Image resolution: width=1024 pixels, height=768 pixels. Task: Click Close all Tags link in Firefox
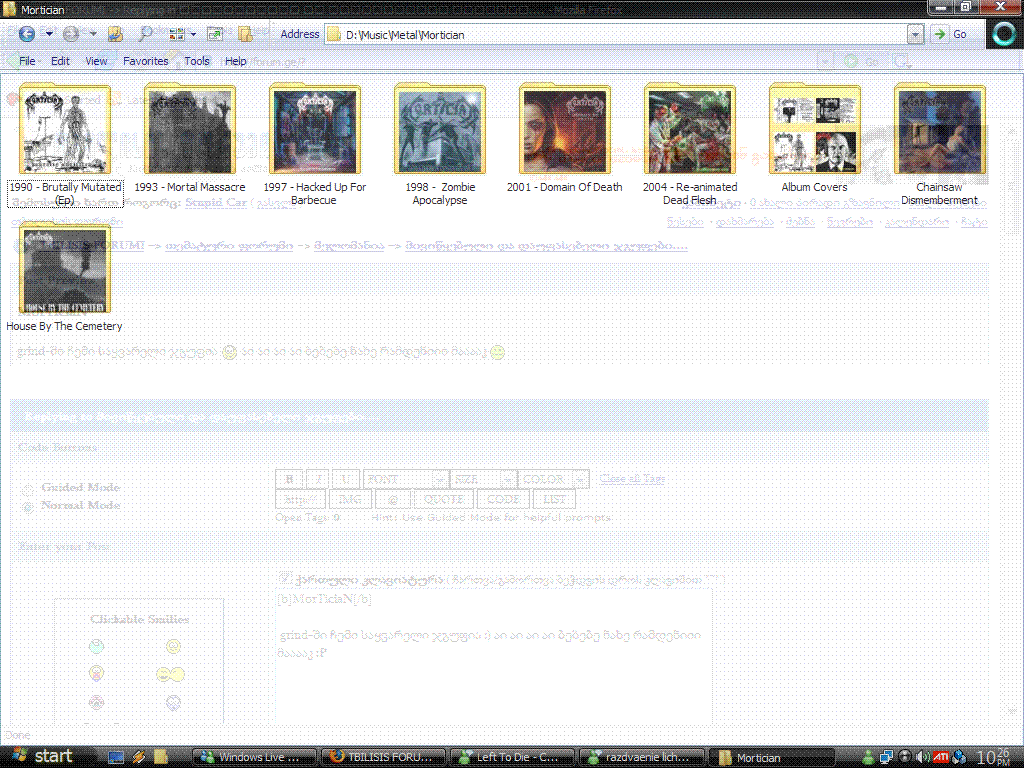pos(632,478)
